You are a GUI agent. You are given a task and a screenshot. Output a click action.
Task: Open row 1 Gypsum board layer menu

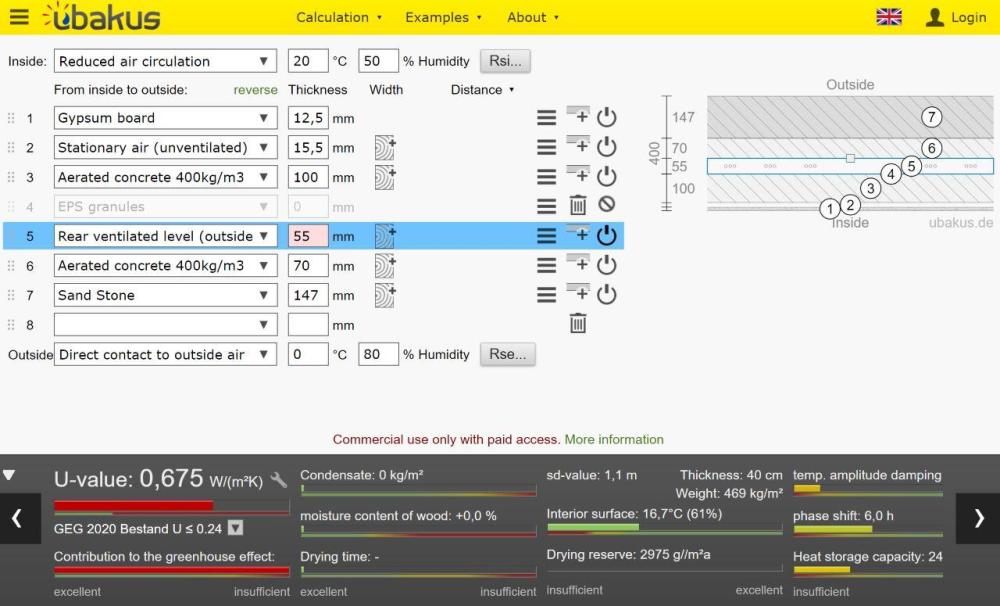pos(546,117)
